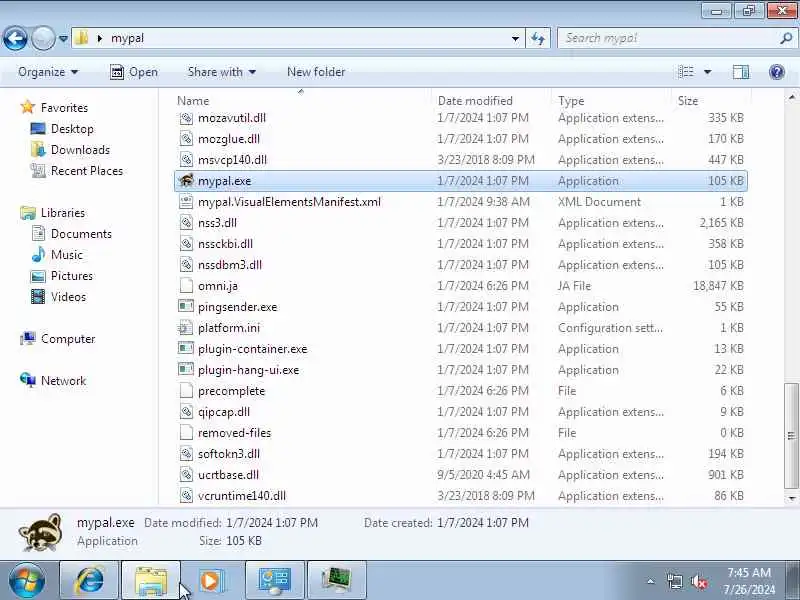This screenshot has width=800, height=600.
Task: Open the Windows Start menu
Action: (x=27, y=581)
